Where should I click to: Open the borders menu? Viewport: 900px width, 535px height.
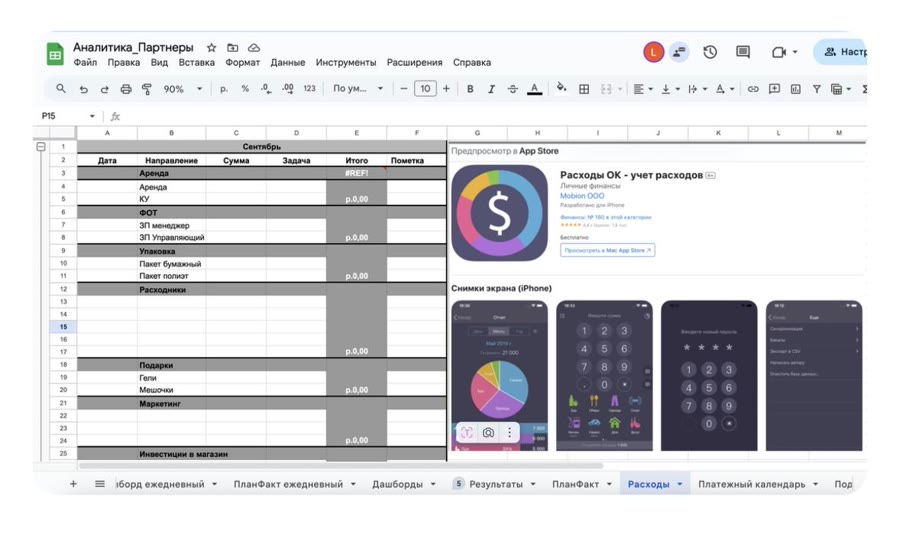click(x=584, y=89)
